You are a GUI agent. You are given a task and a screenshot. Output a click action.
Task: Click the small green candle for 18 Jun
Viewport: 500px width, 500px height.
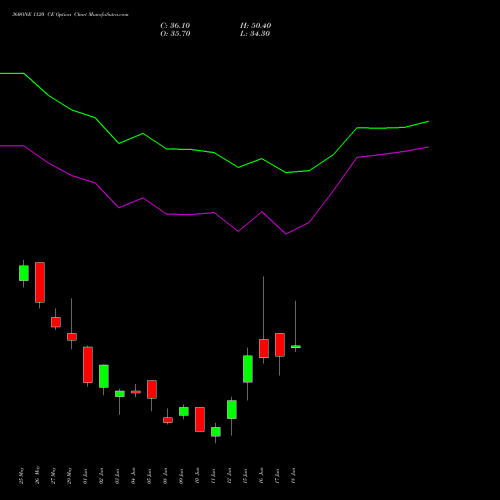coord(296,347)
